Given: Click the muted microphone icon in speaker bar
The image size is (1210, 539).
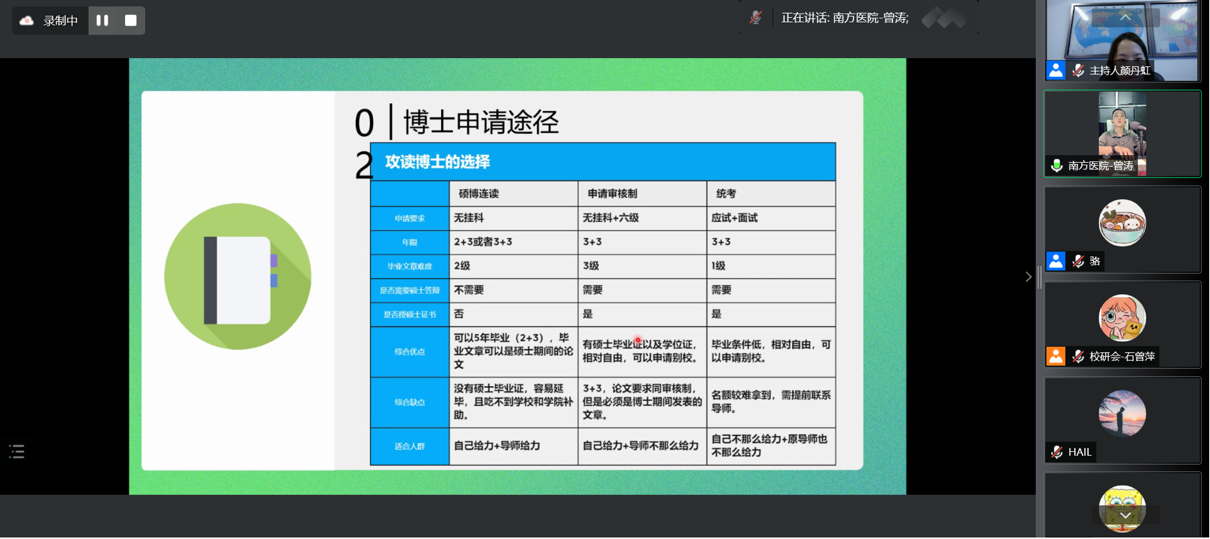Looking at the screenshot, I should point(756,18).
